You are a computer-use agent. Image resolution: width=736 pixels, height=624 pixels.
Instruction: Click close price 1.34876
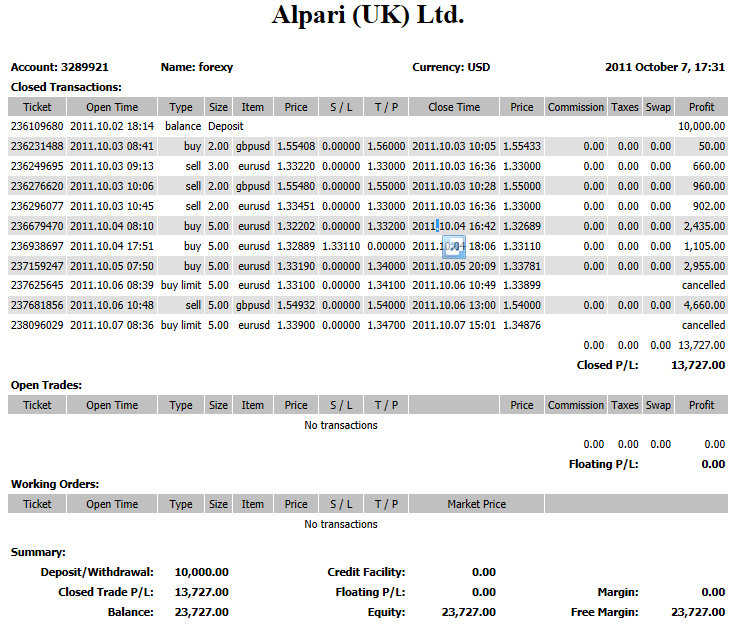522,325
